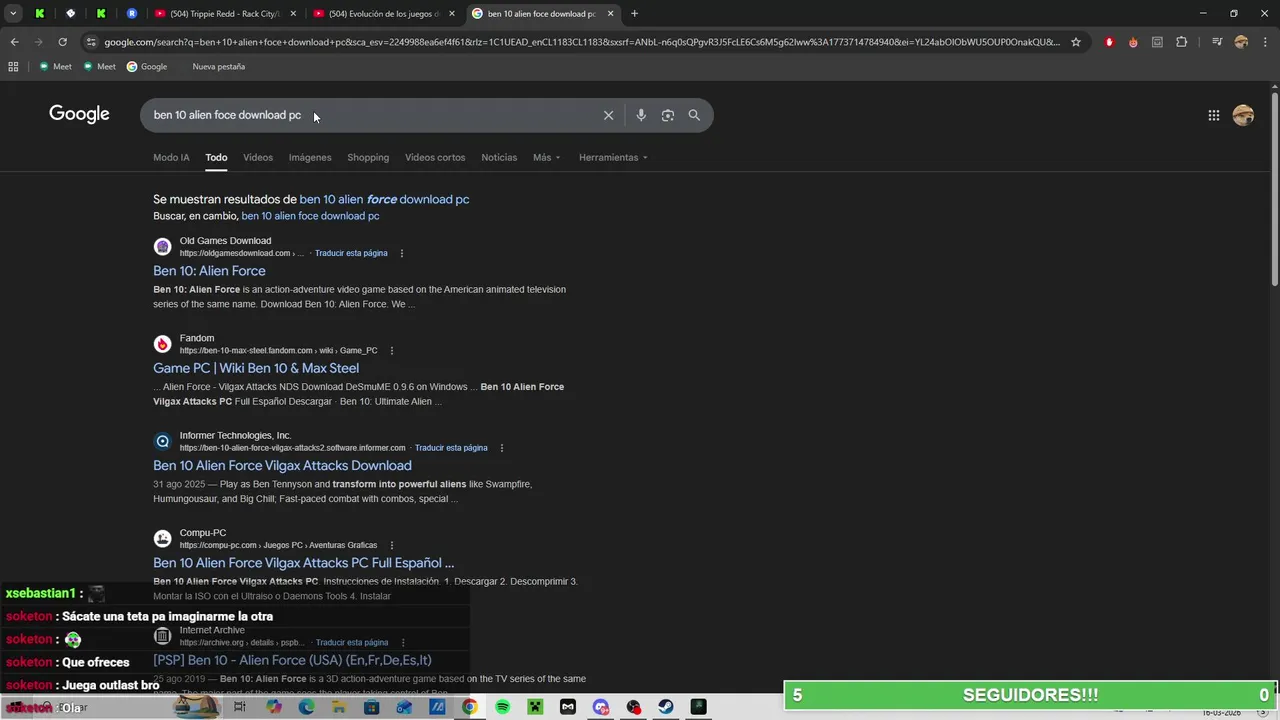Open the Chrome extensions puzzle icon
The width and height of the screenshot is (1280, 720).
coord(1182,42)
